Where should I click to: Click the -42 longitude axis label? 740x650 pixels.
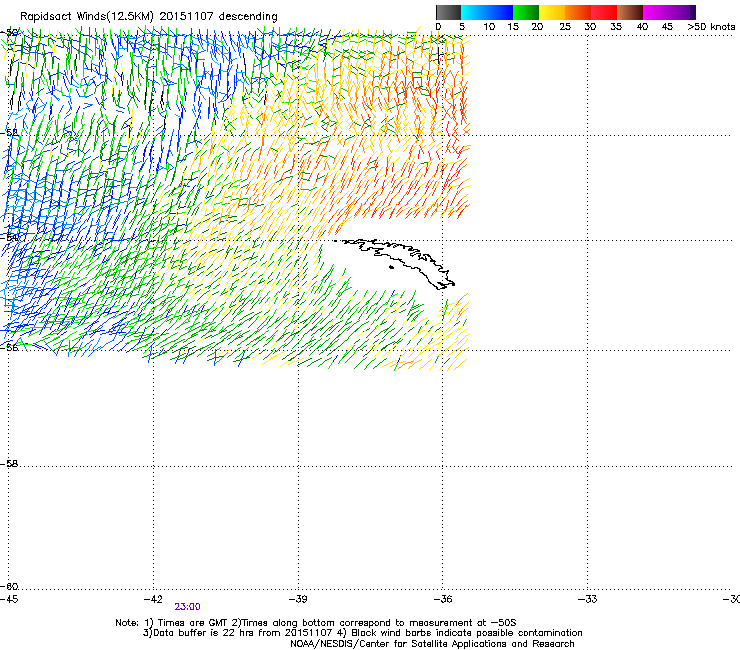[x=153, y=599]
